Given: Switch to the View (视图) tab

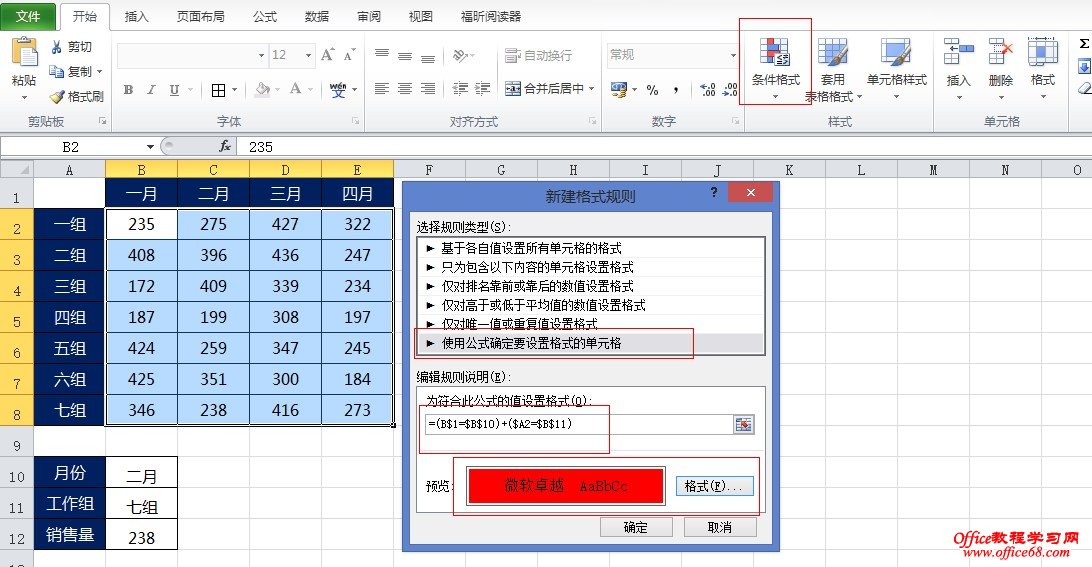Looking at the screenshot, I should pyautogui.click(x=421, y=16).
